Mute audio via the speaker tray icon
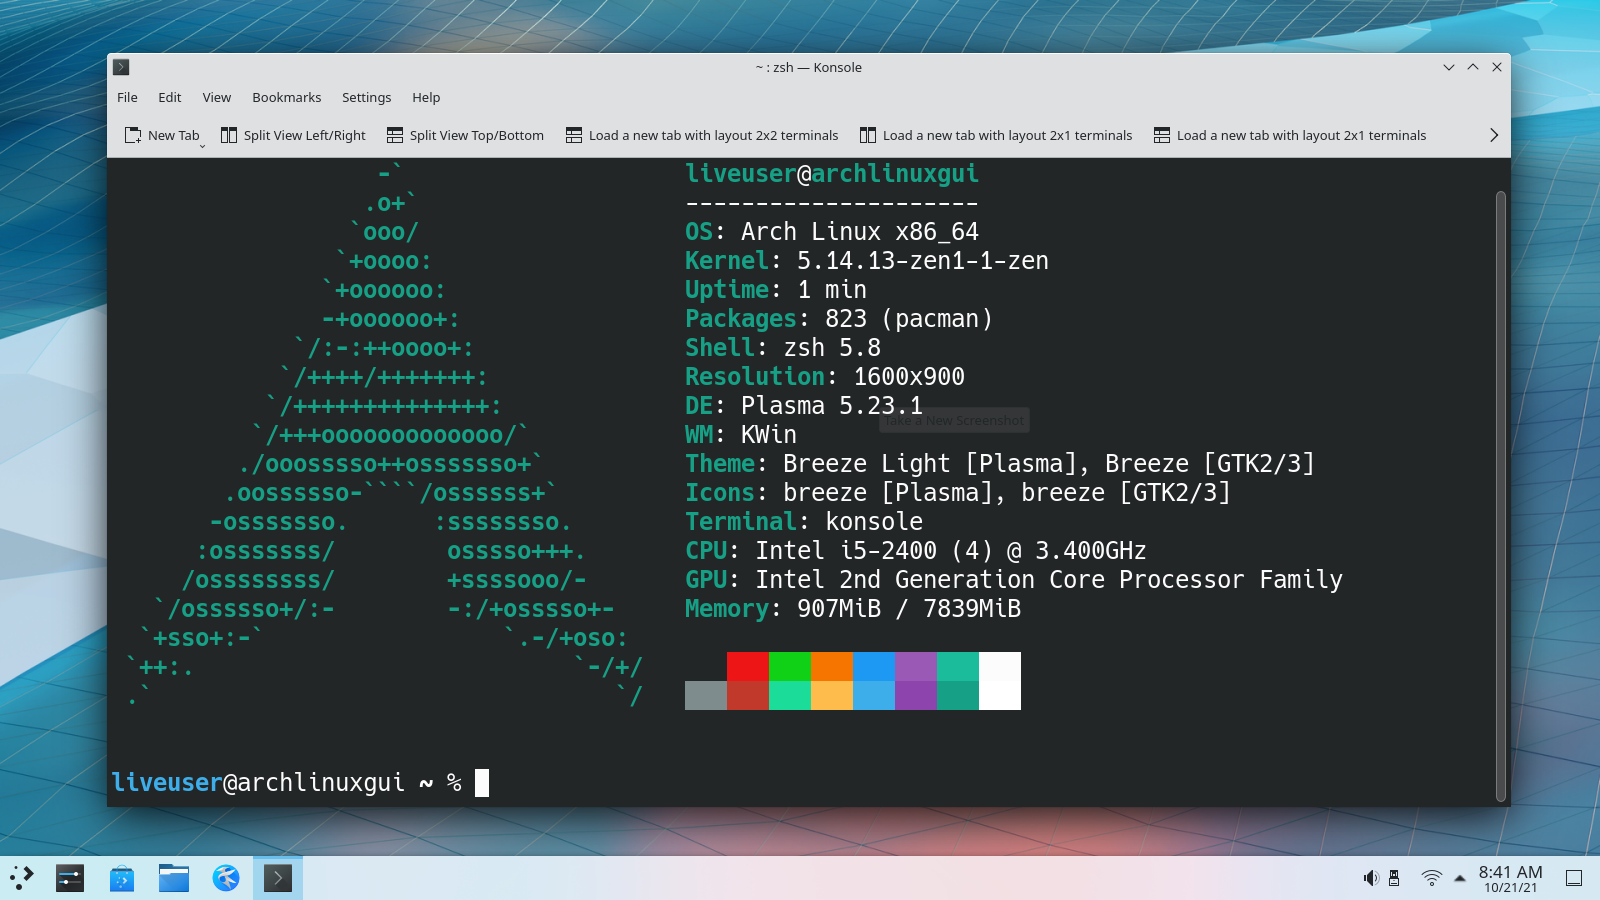Viewport: 1600px width, 900px height. (1370, 878)
